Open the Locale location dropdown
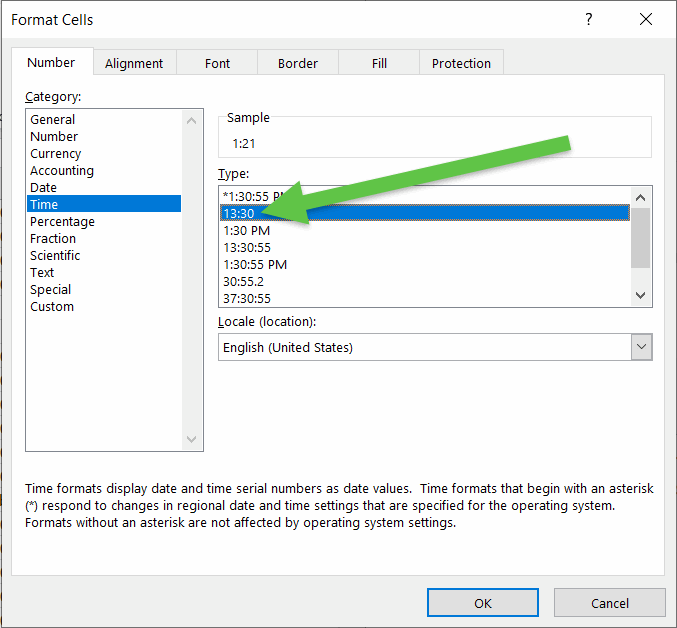The width and height of the screenshot is (677, 628). 641,347
